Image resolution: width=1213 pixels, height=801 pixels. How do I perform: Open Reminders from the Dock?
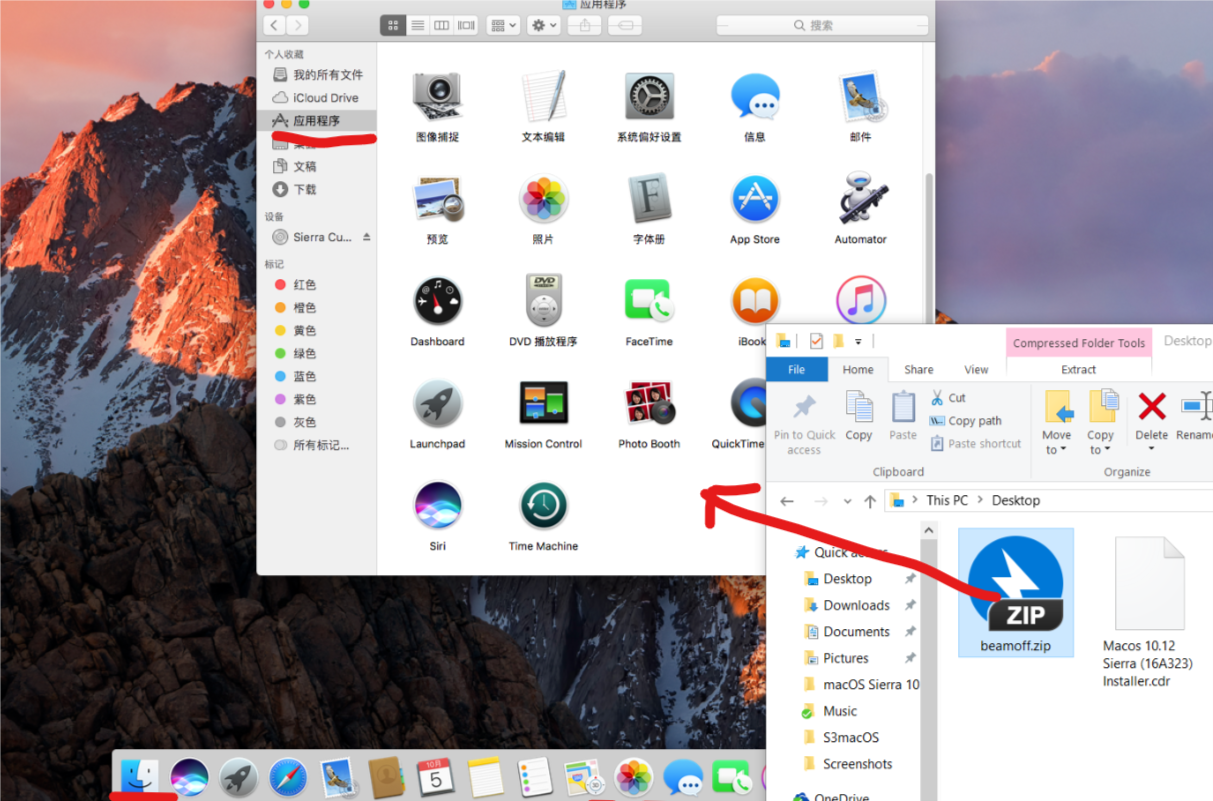[536, 777]
